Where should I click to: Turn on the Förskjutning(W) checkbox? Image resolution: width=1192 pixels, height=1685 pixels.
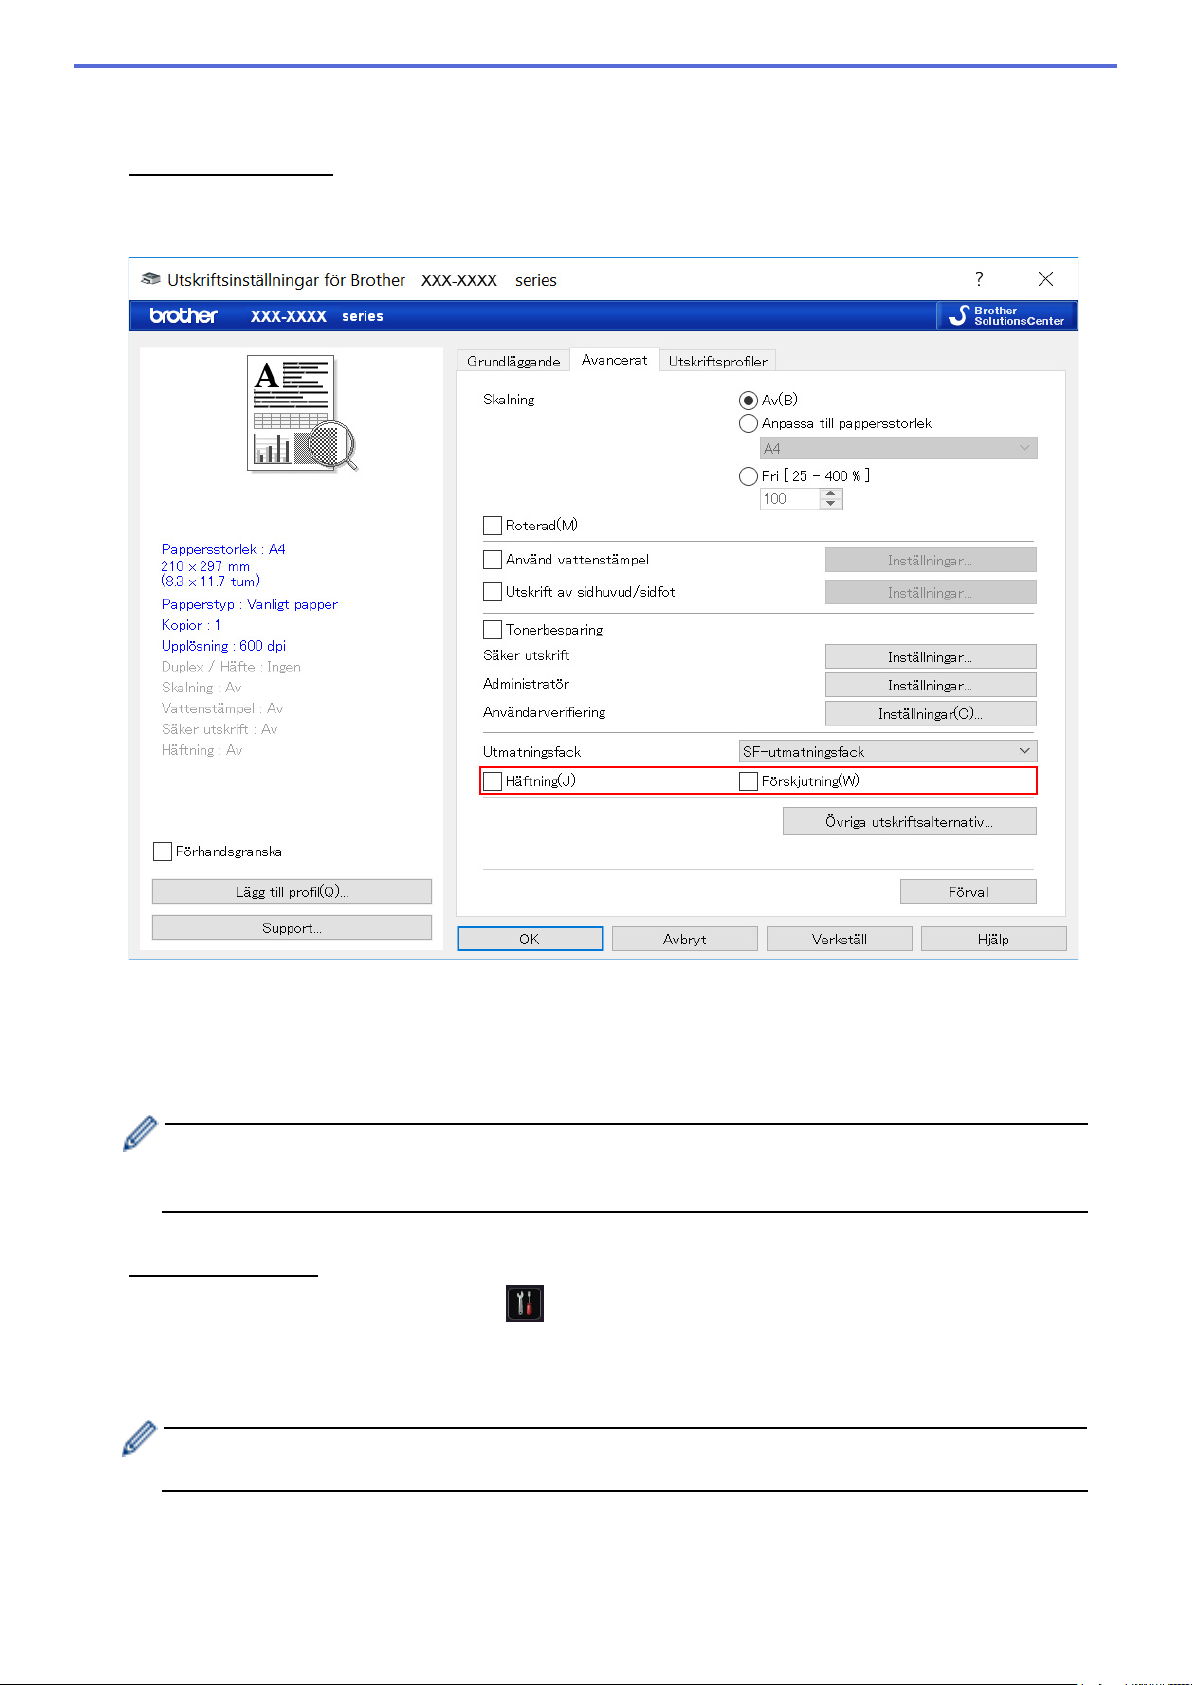(x=748, y=781)
